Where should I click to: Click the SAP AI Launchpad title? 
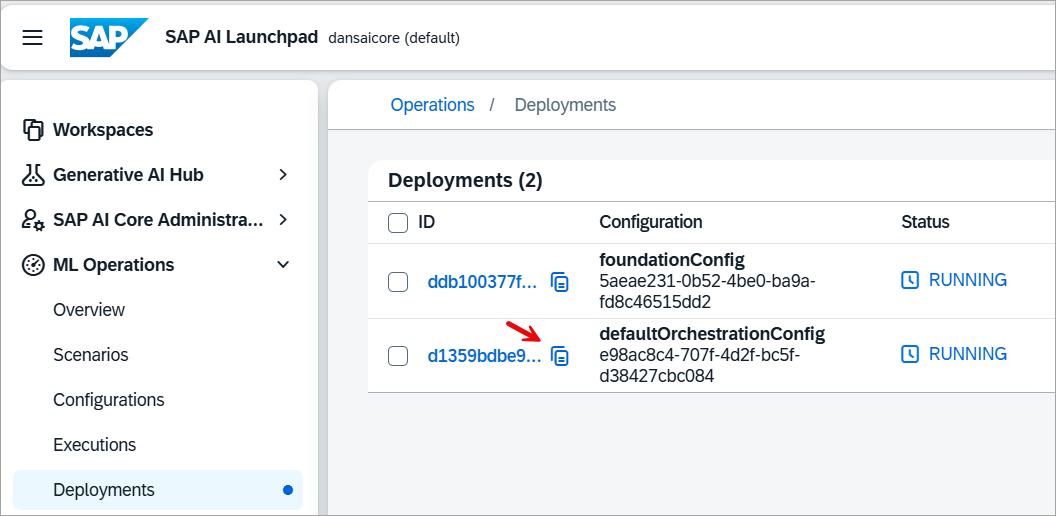[241, 37]
